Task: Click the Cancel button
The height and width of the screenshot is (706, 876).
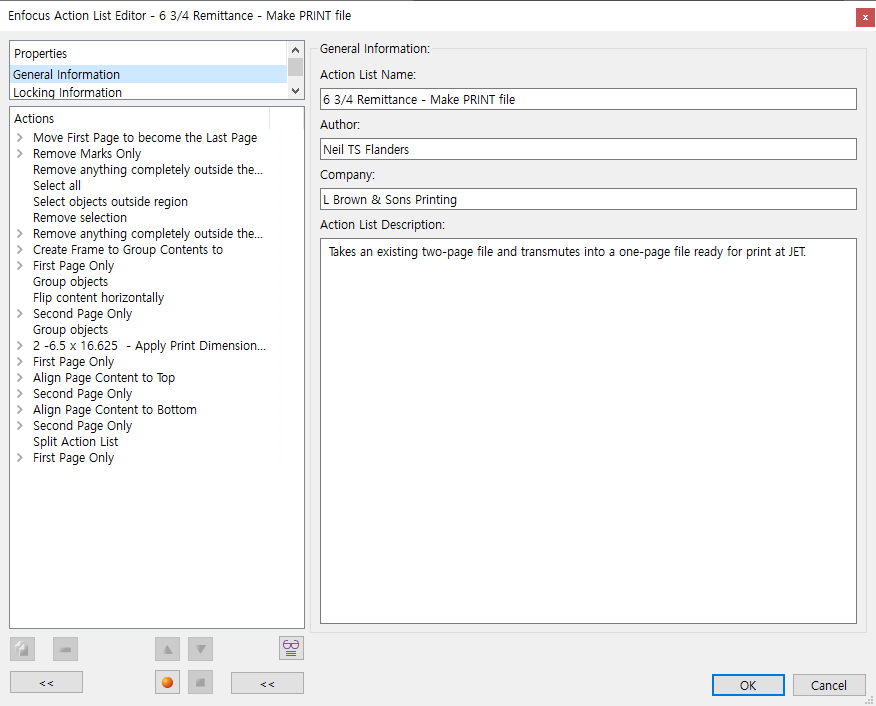Action: tap(828, 685)
